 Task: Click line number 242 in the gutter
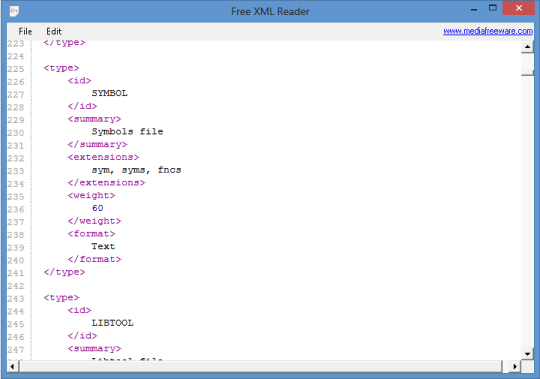16,286
